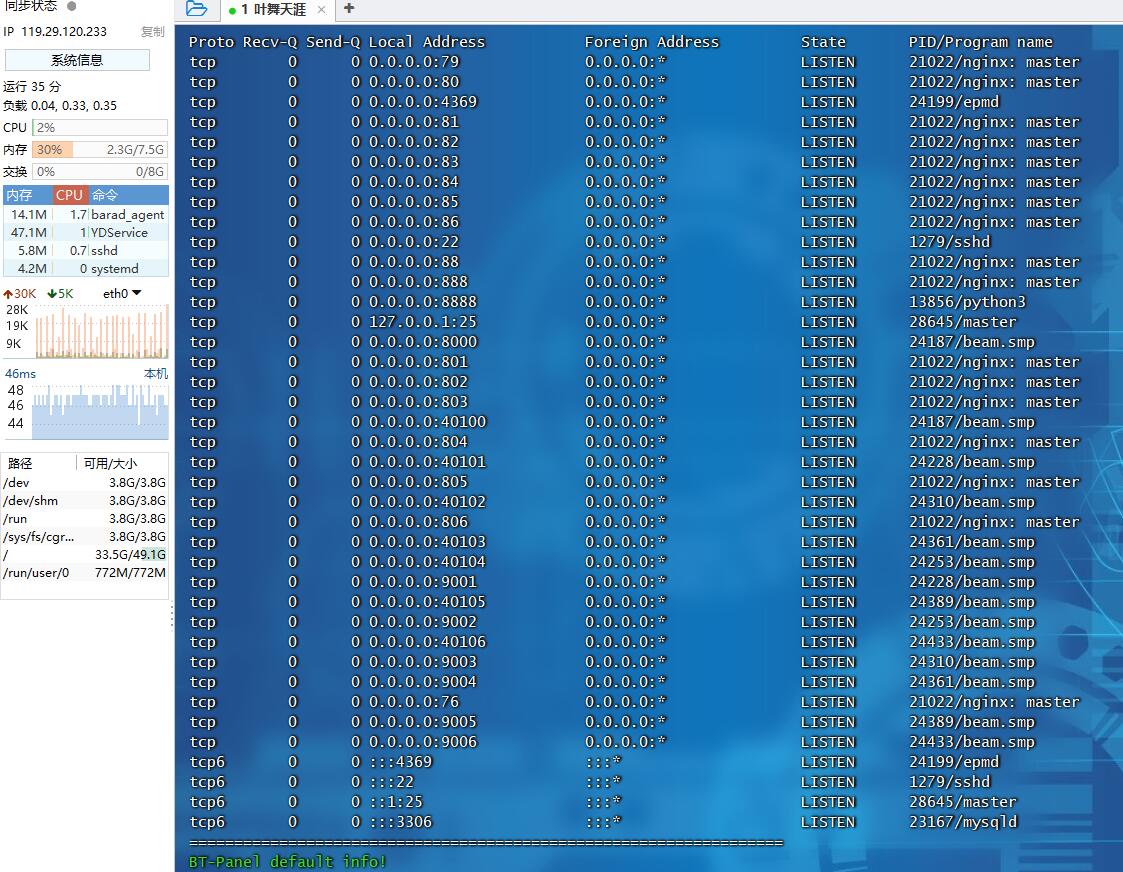Image resolution: width=1123 pixels, height=872 pixels.
Task: Select the /run disk row
Action: 85,518
